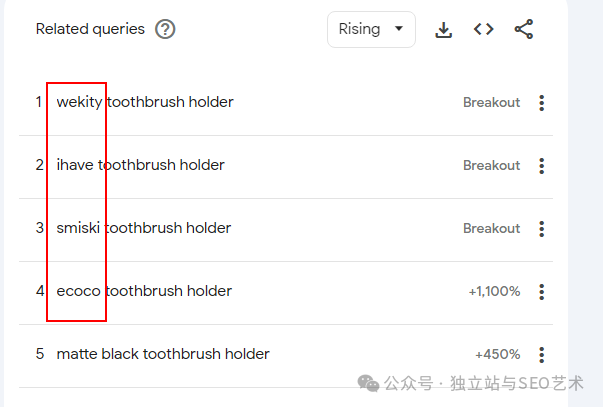
Task: Open more options for ihave toothbrush holder
Action: click(542, 166)
